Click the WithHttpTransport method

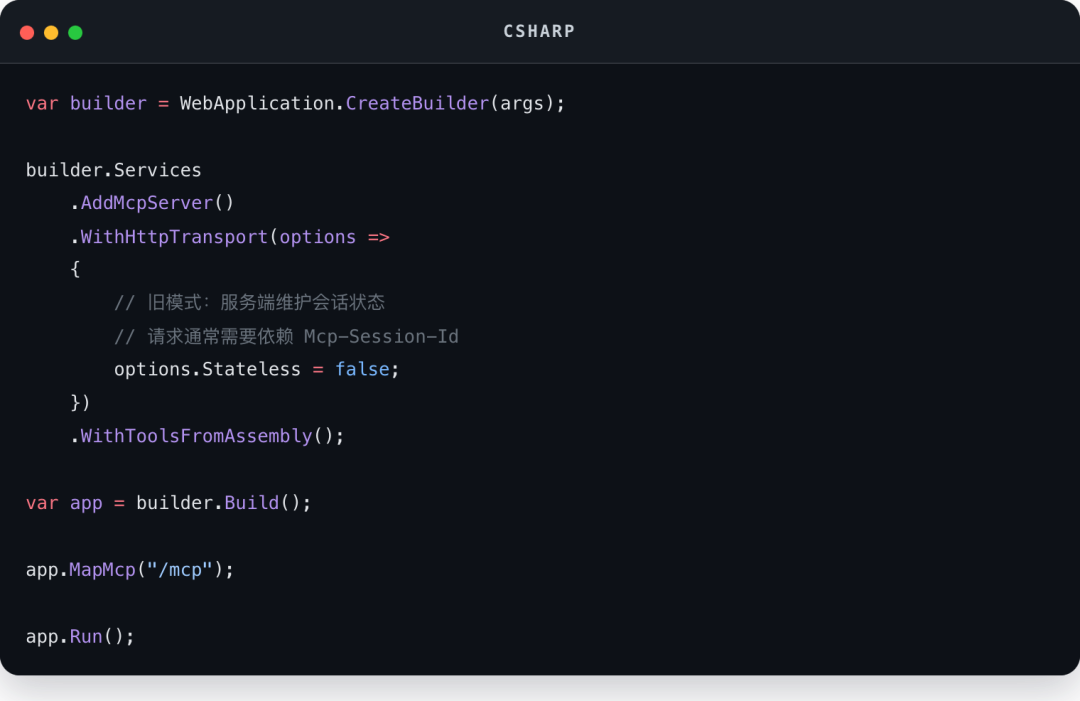tap(174, 237)
